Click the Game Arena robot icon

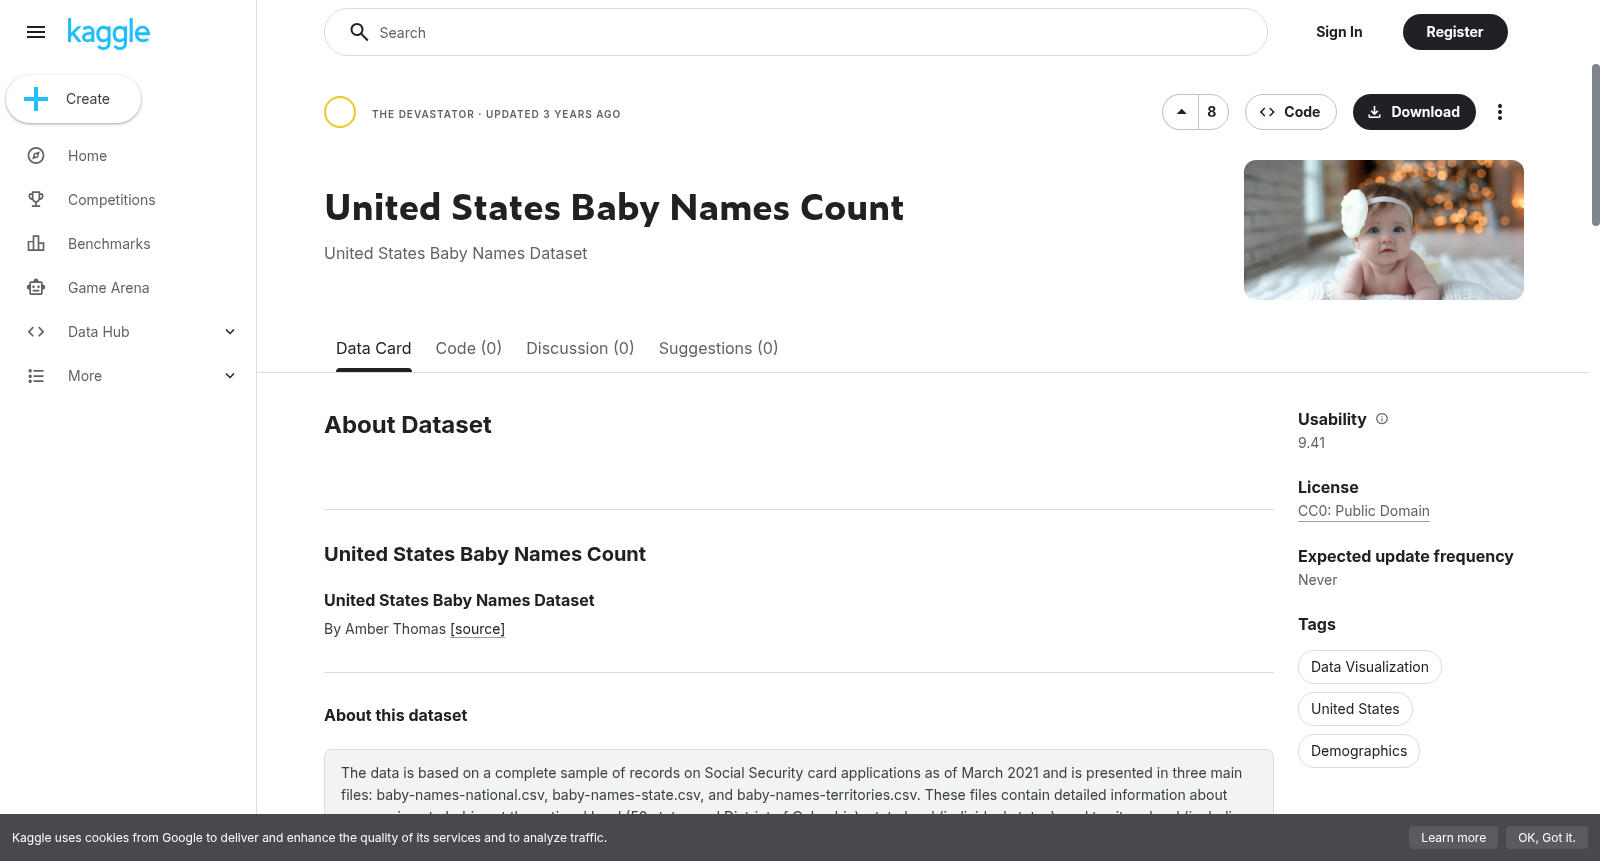click(x=36, y=288)
